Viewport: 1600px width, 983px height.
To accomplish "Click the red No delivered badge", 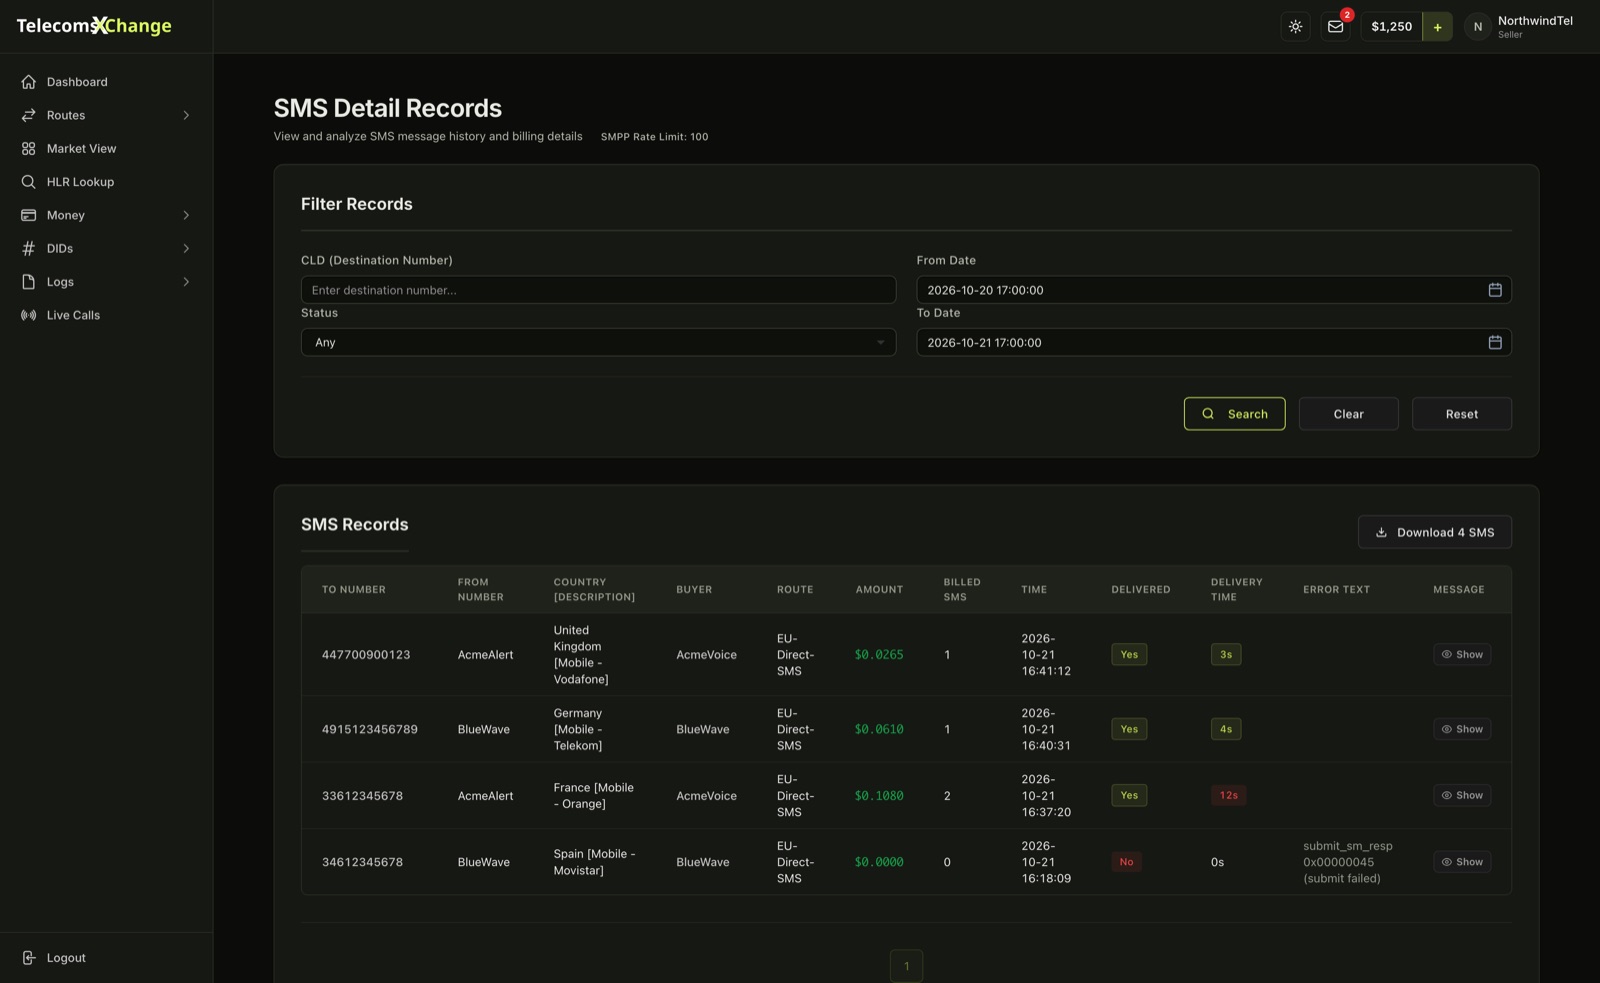I will pos(1126,862).
